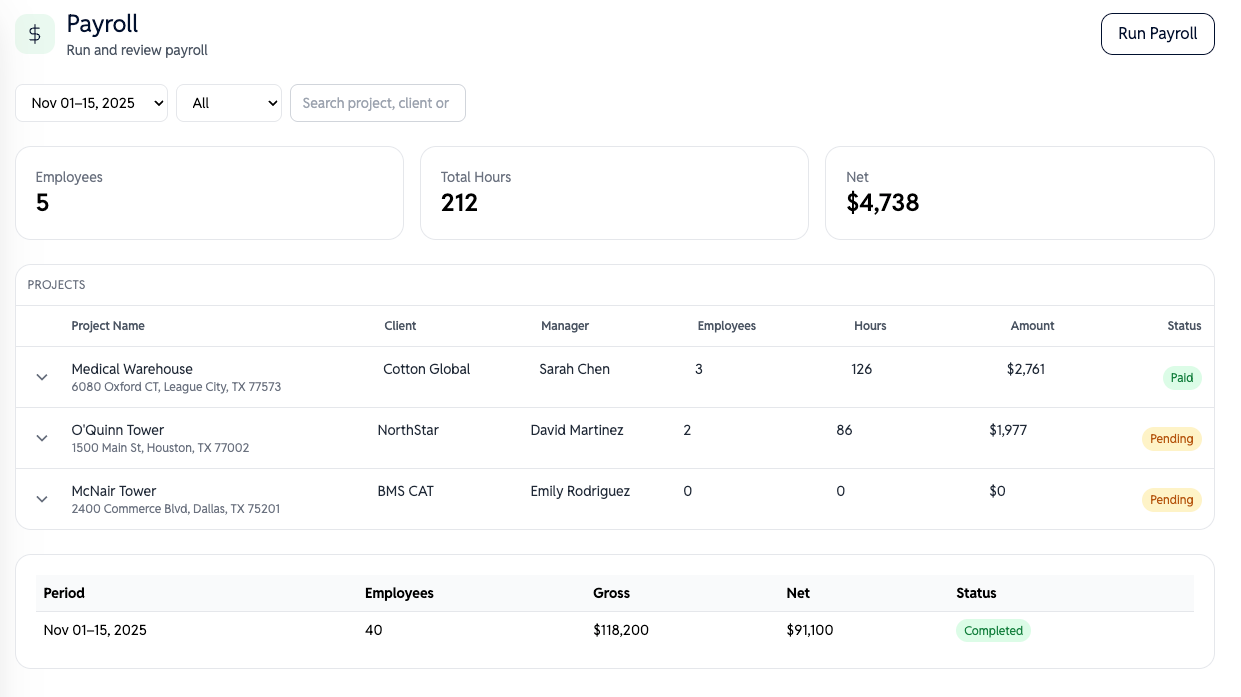
Task: Select the Medical Warehouse project name
Action: (132, 369)
